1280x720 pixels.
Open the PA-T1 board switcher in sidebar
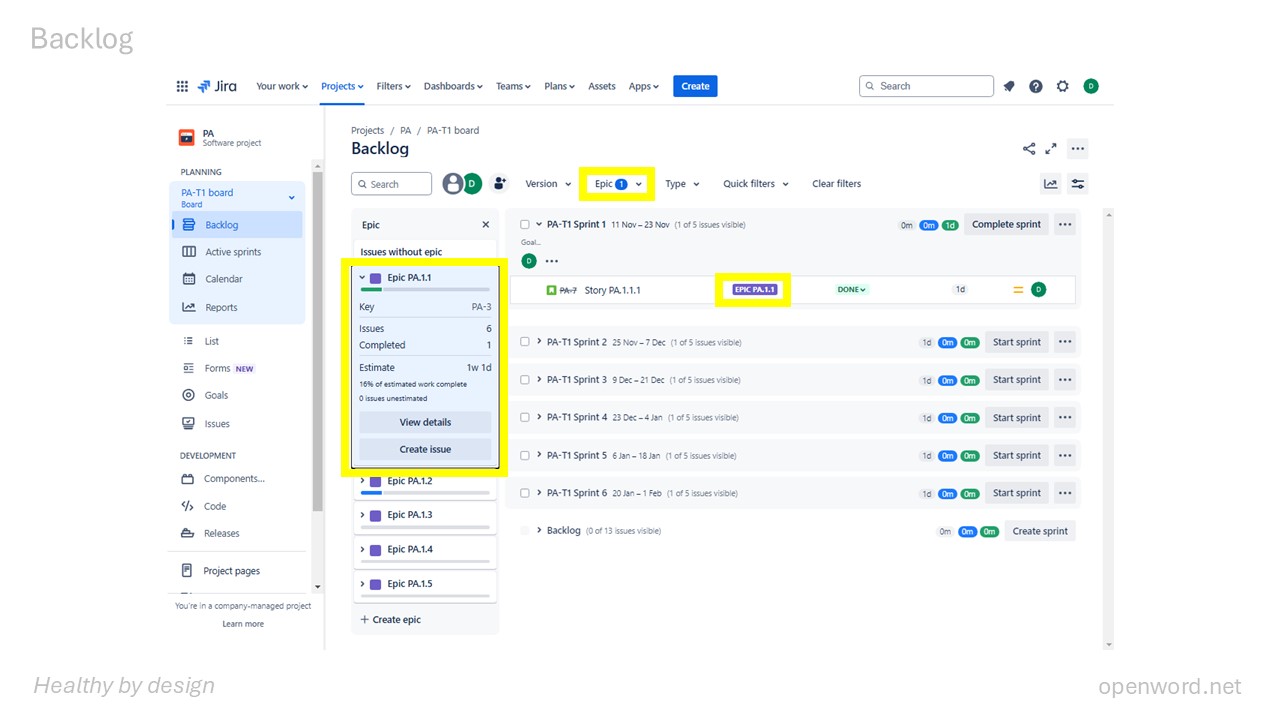pos(238,197)
